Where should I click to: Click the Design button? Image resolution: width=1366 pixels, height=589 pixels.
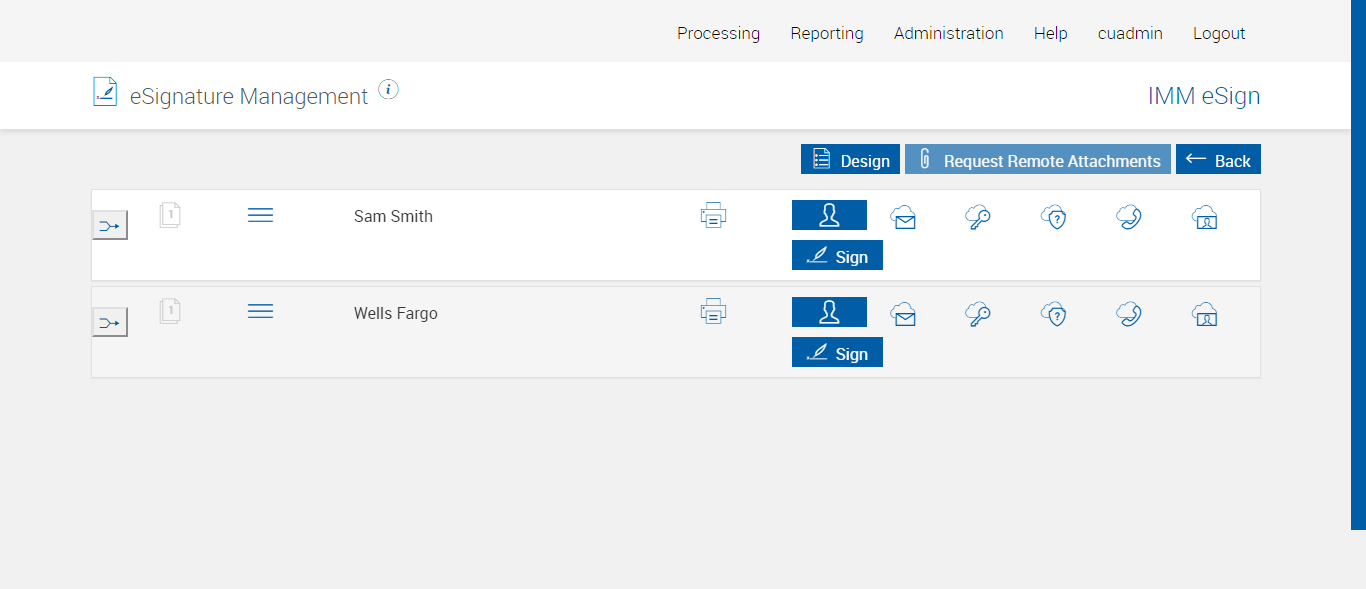[850, 160]
